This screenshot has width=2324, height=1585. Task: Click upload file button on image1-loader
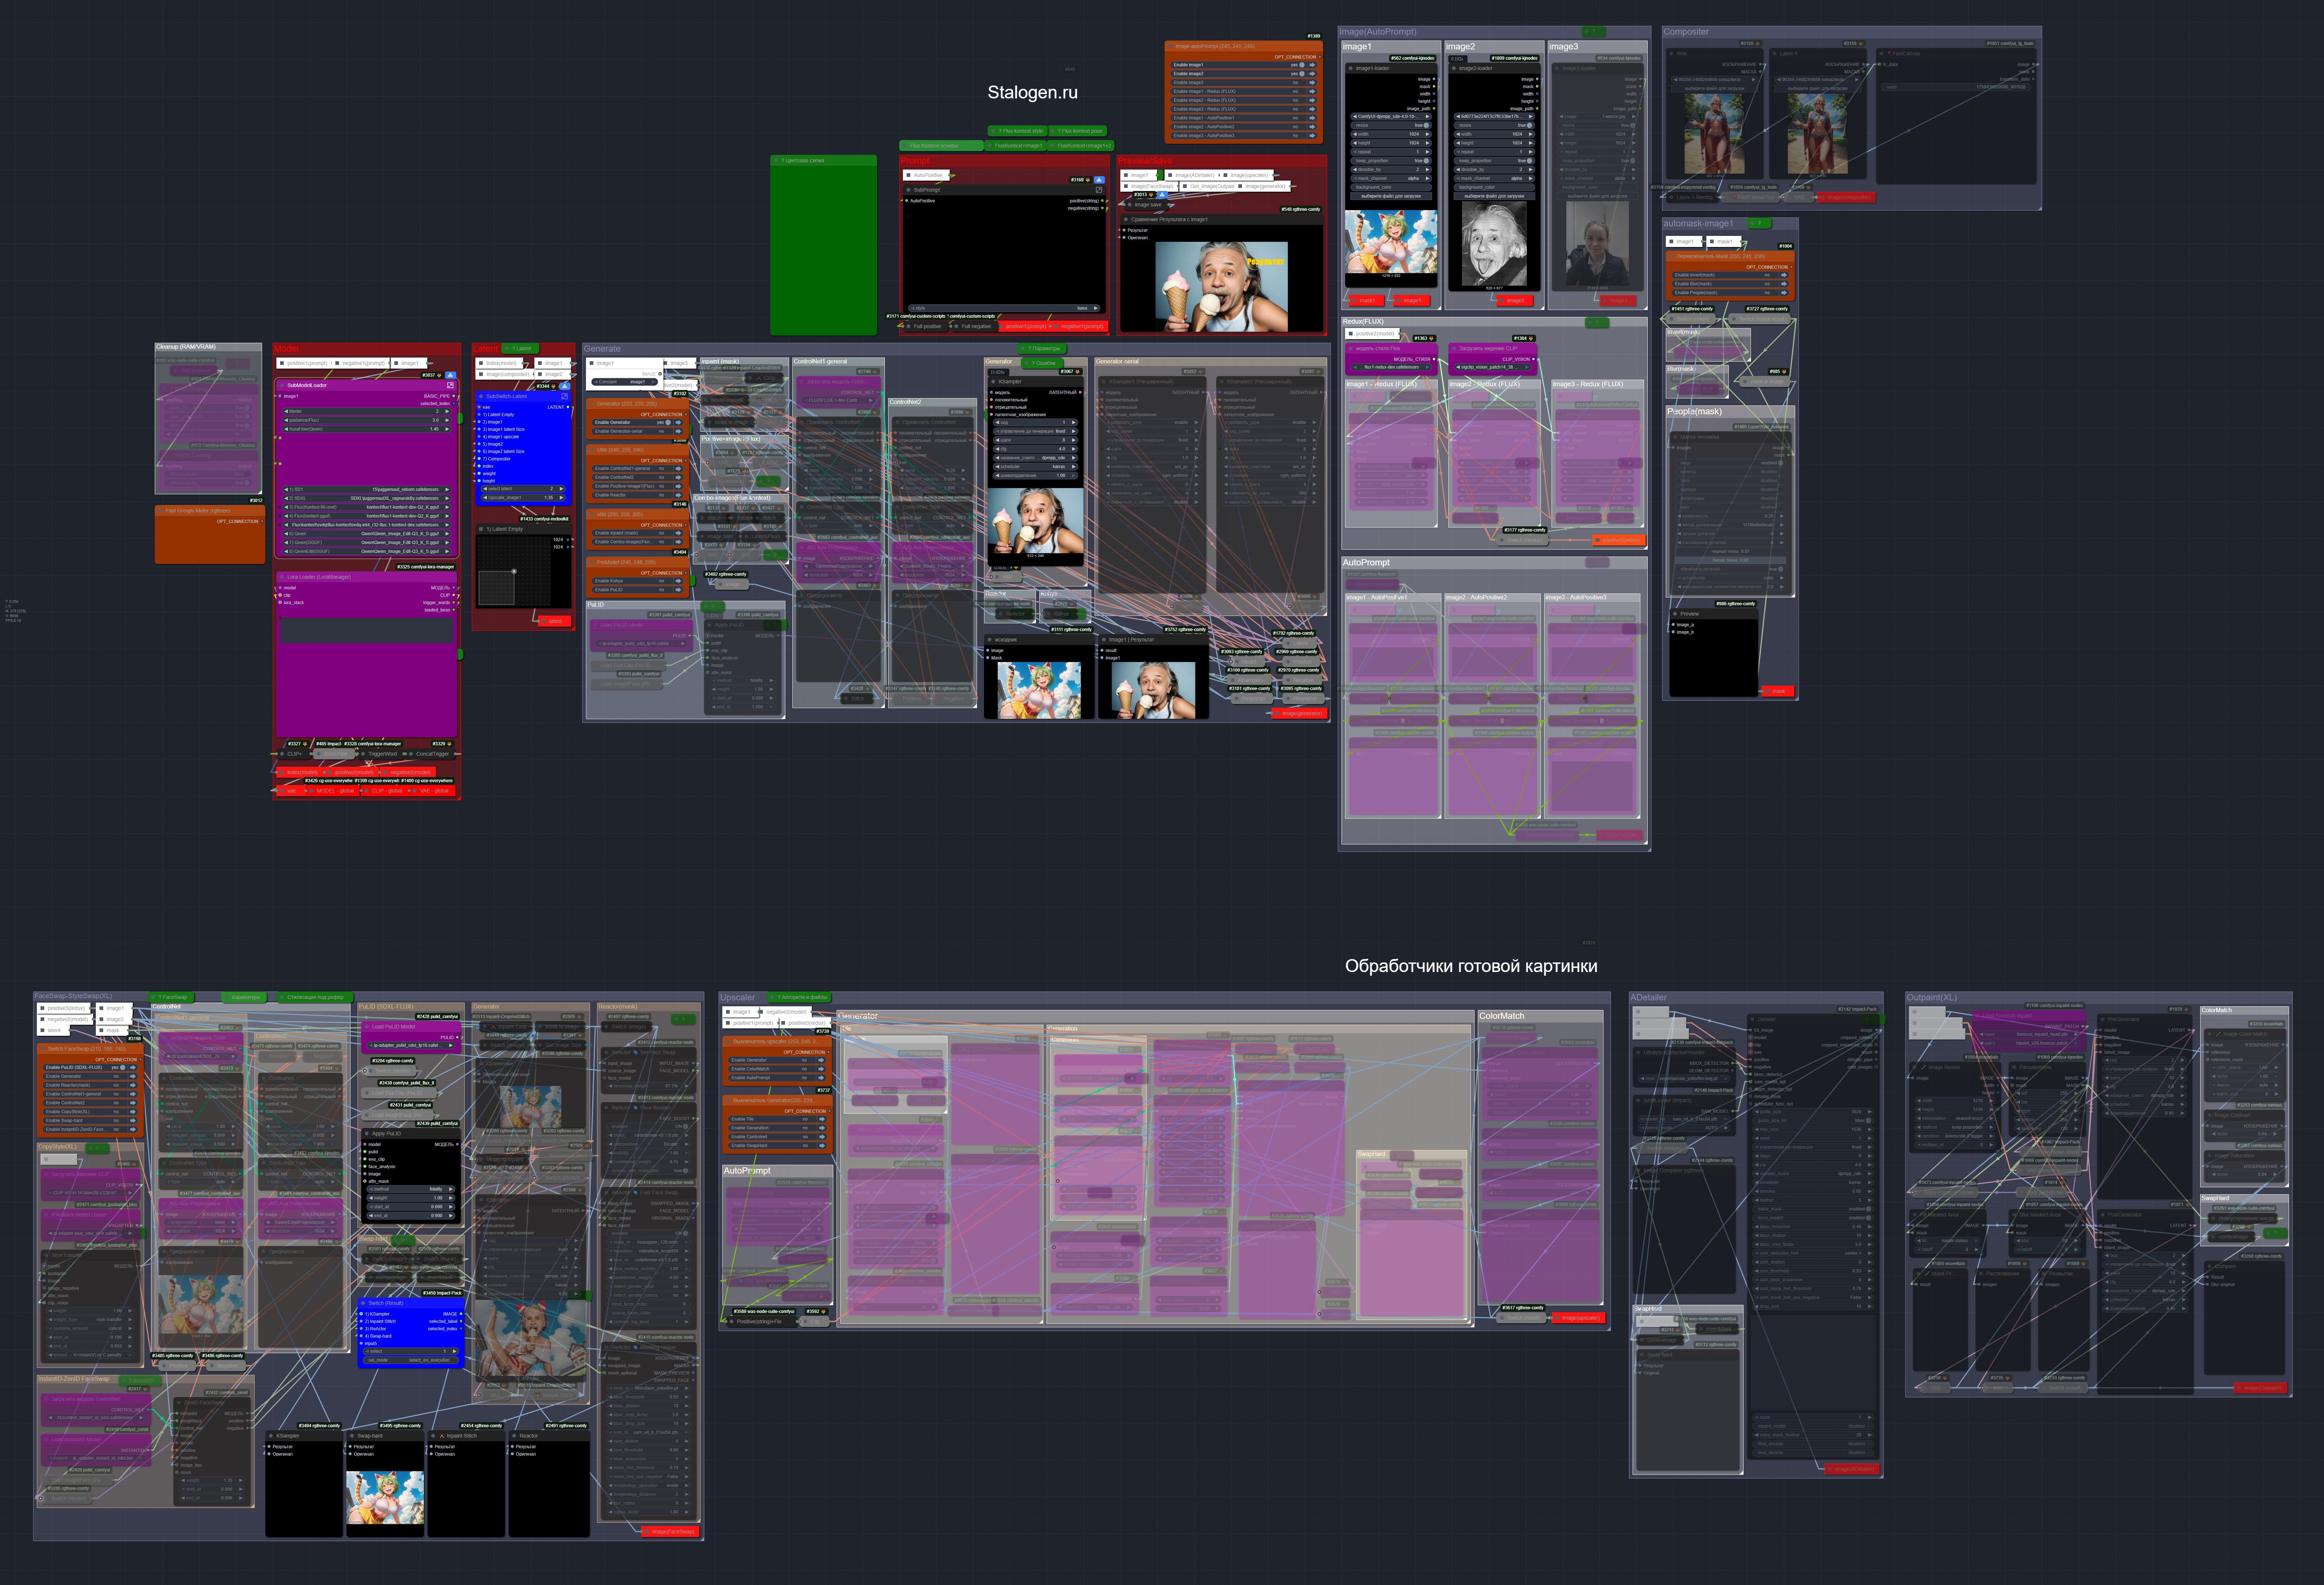(1391, 196)
